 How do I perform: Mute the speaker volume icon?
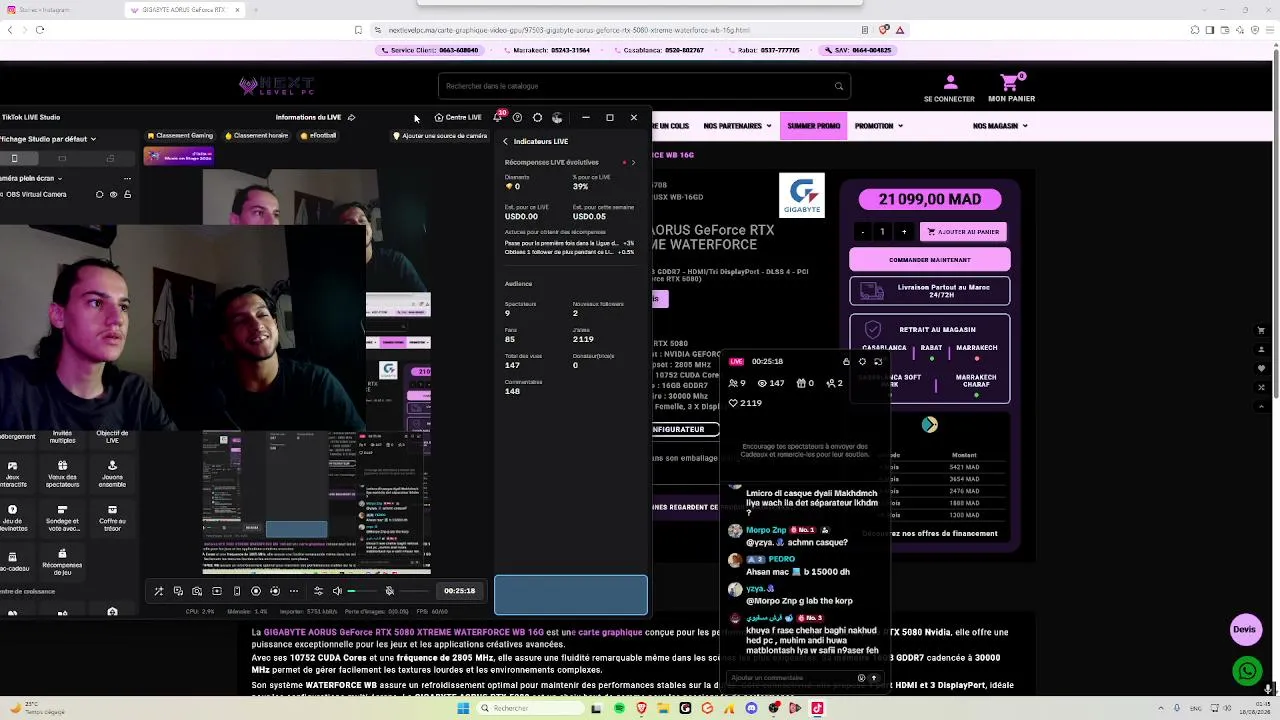pyautogui.click(x=337, y=591)
